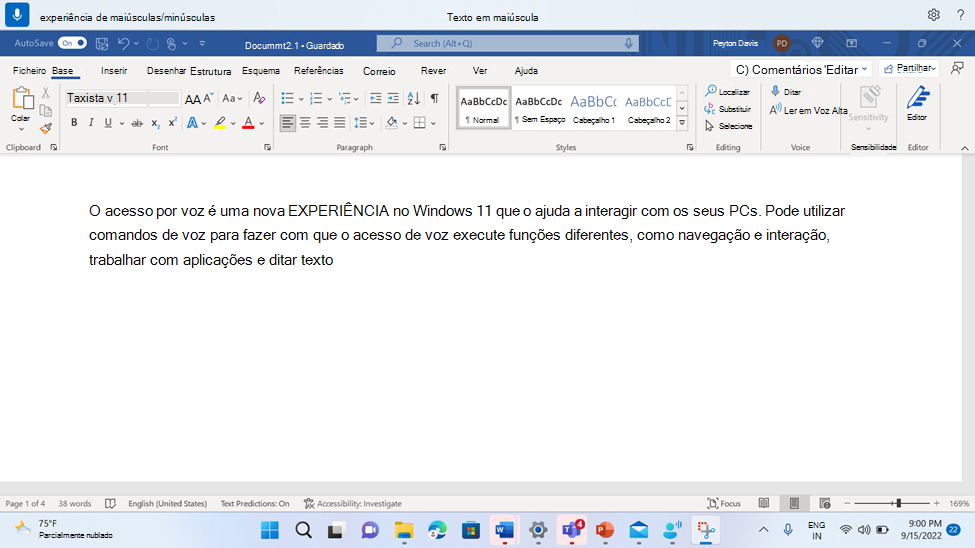Open the Editor pane
Screen dimensions: 975x548
click(x=917, y=103)
